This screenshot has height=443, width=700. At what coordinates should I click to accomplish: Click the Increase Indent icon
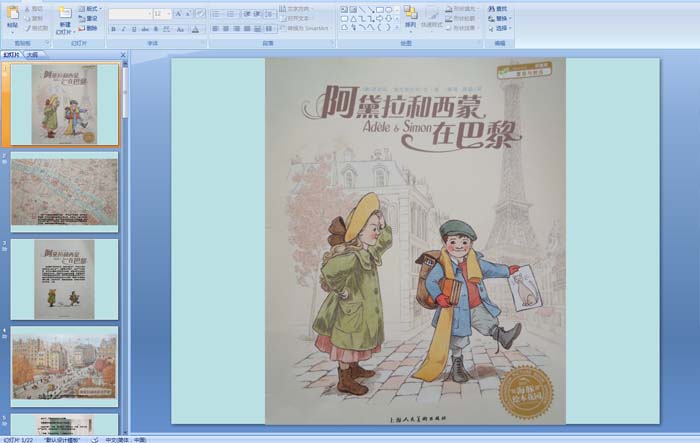(x=257, y=14)
